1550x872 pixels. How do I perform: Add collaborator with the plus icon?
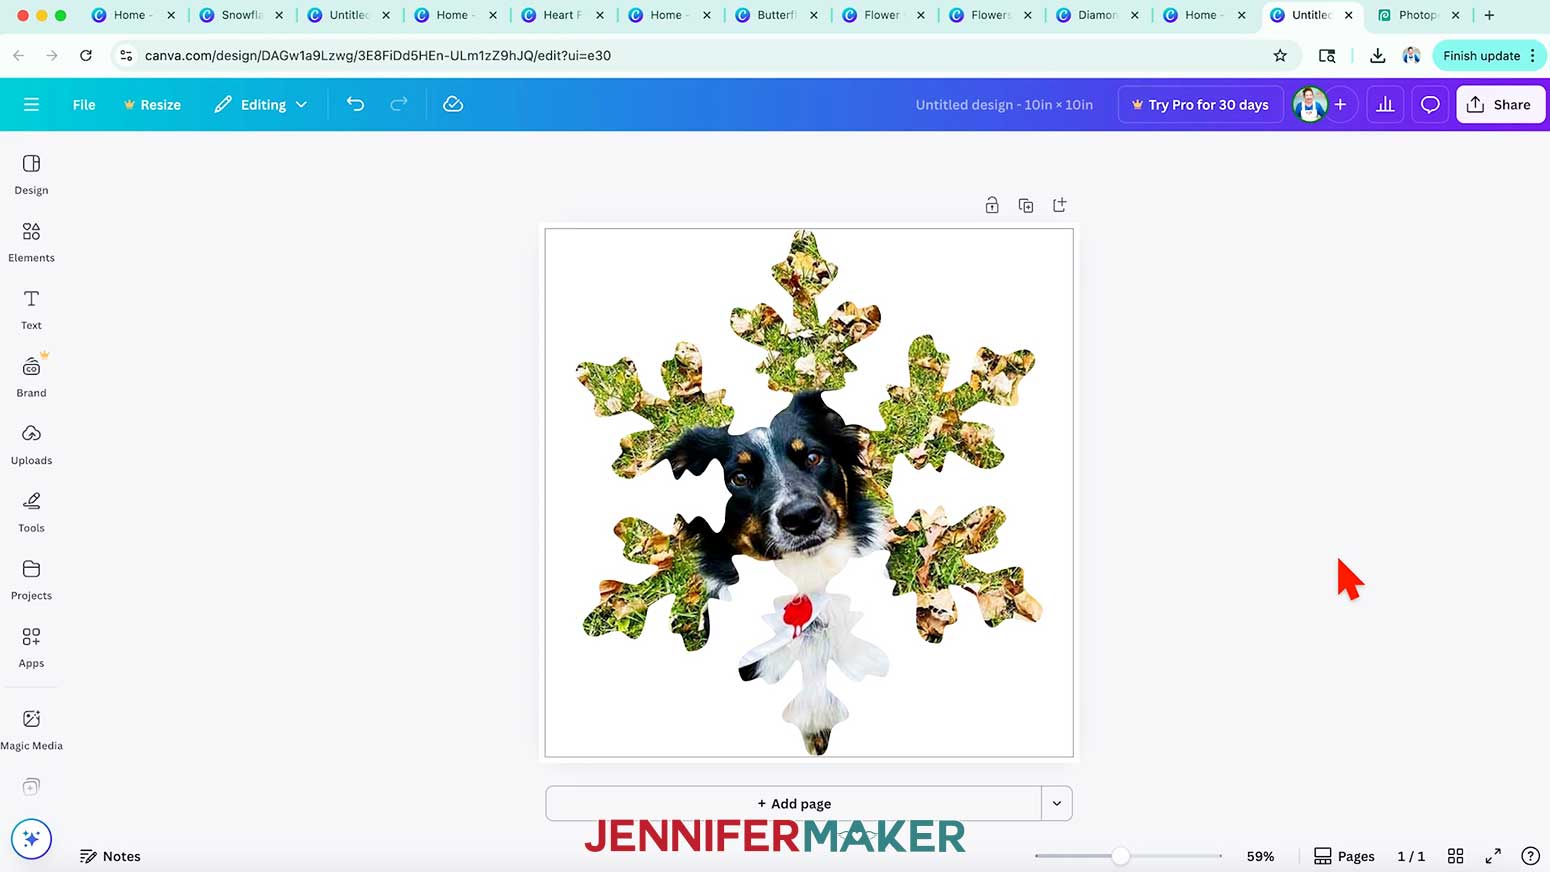(1340, 104)
